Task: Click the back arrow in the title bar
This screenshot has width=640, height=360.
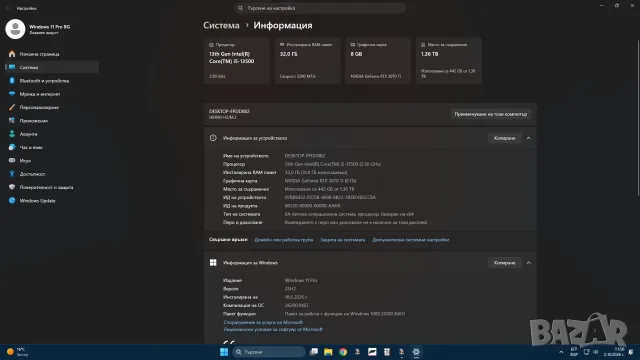Action: coord(8,8)
